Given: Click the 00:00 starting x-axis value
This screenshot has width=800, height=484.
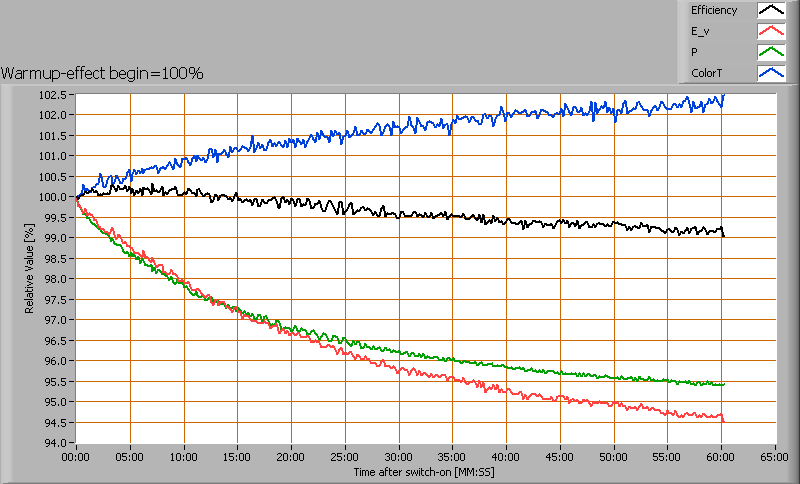Looking at the screenshot, I should pos(76,454).
